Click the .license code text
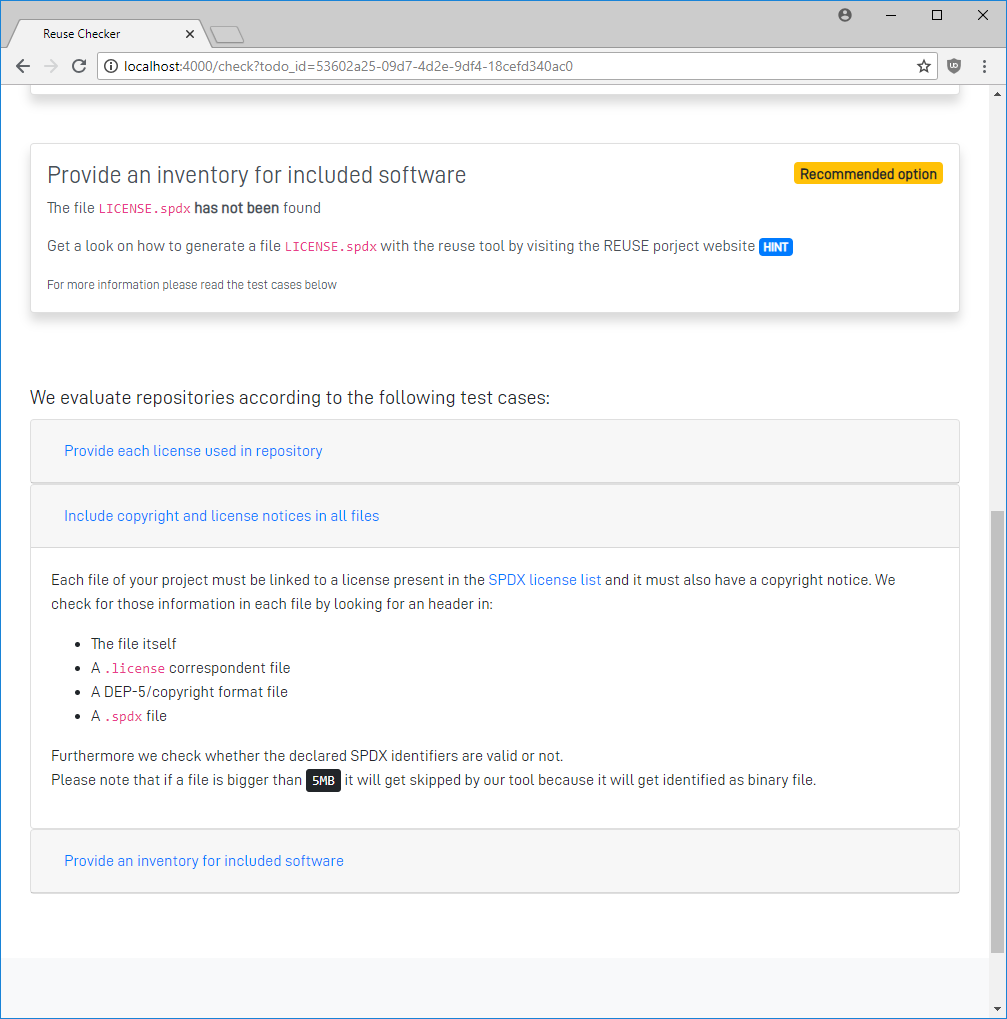Viewport: 1007px width, 1019px height. click(134, 668)
